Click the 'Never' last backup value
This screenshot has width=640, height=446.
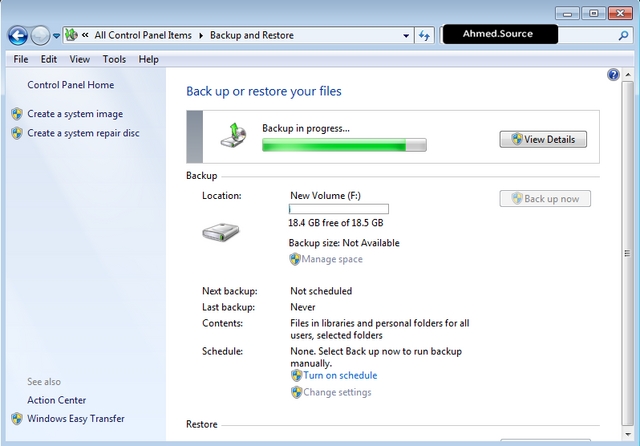click(302, 307)
